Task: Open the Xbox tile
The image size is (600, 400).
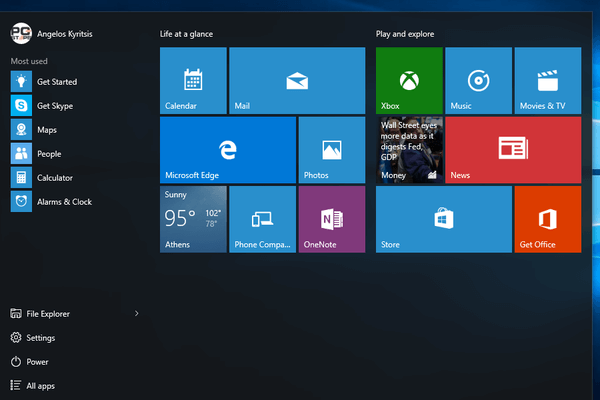Action: coord(409,80)
